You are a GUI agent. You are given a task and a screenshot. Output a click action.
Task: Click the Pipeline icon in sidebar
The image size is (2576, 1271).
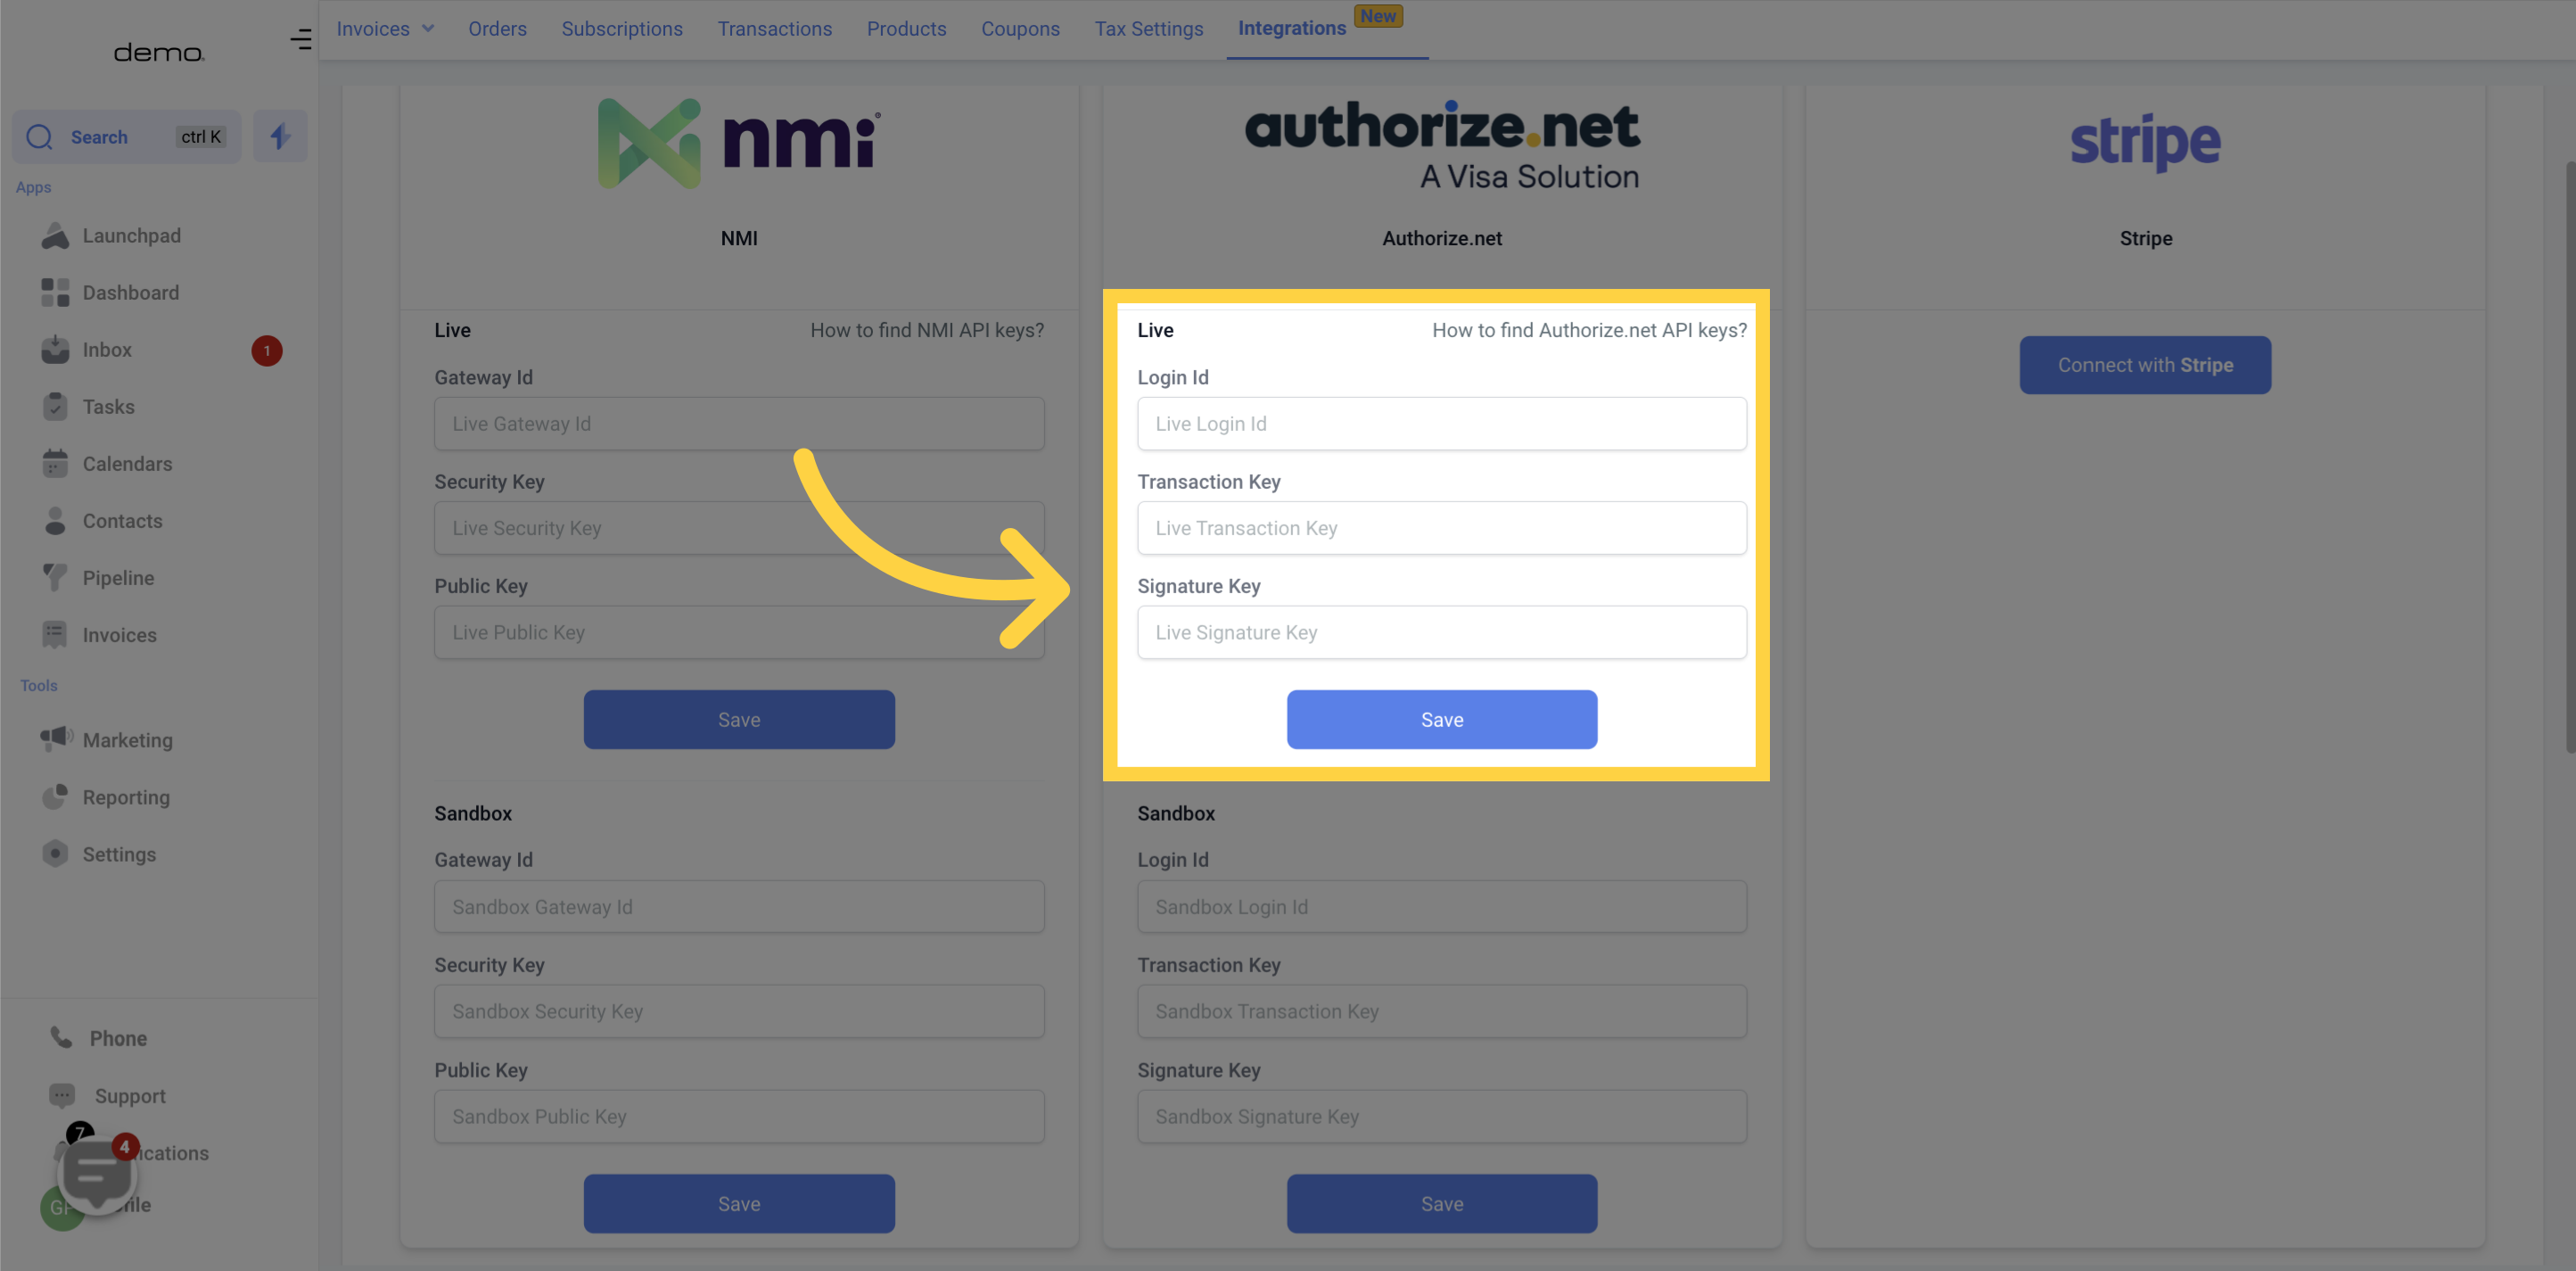click(x=56, y=577)
